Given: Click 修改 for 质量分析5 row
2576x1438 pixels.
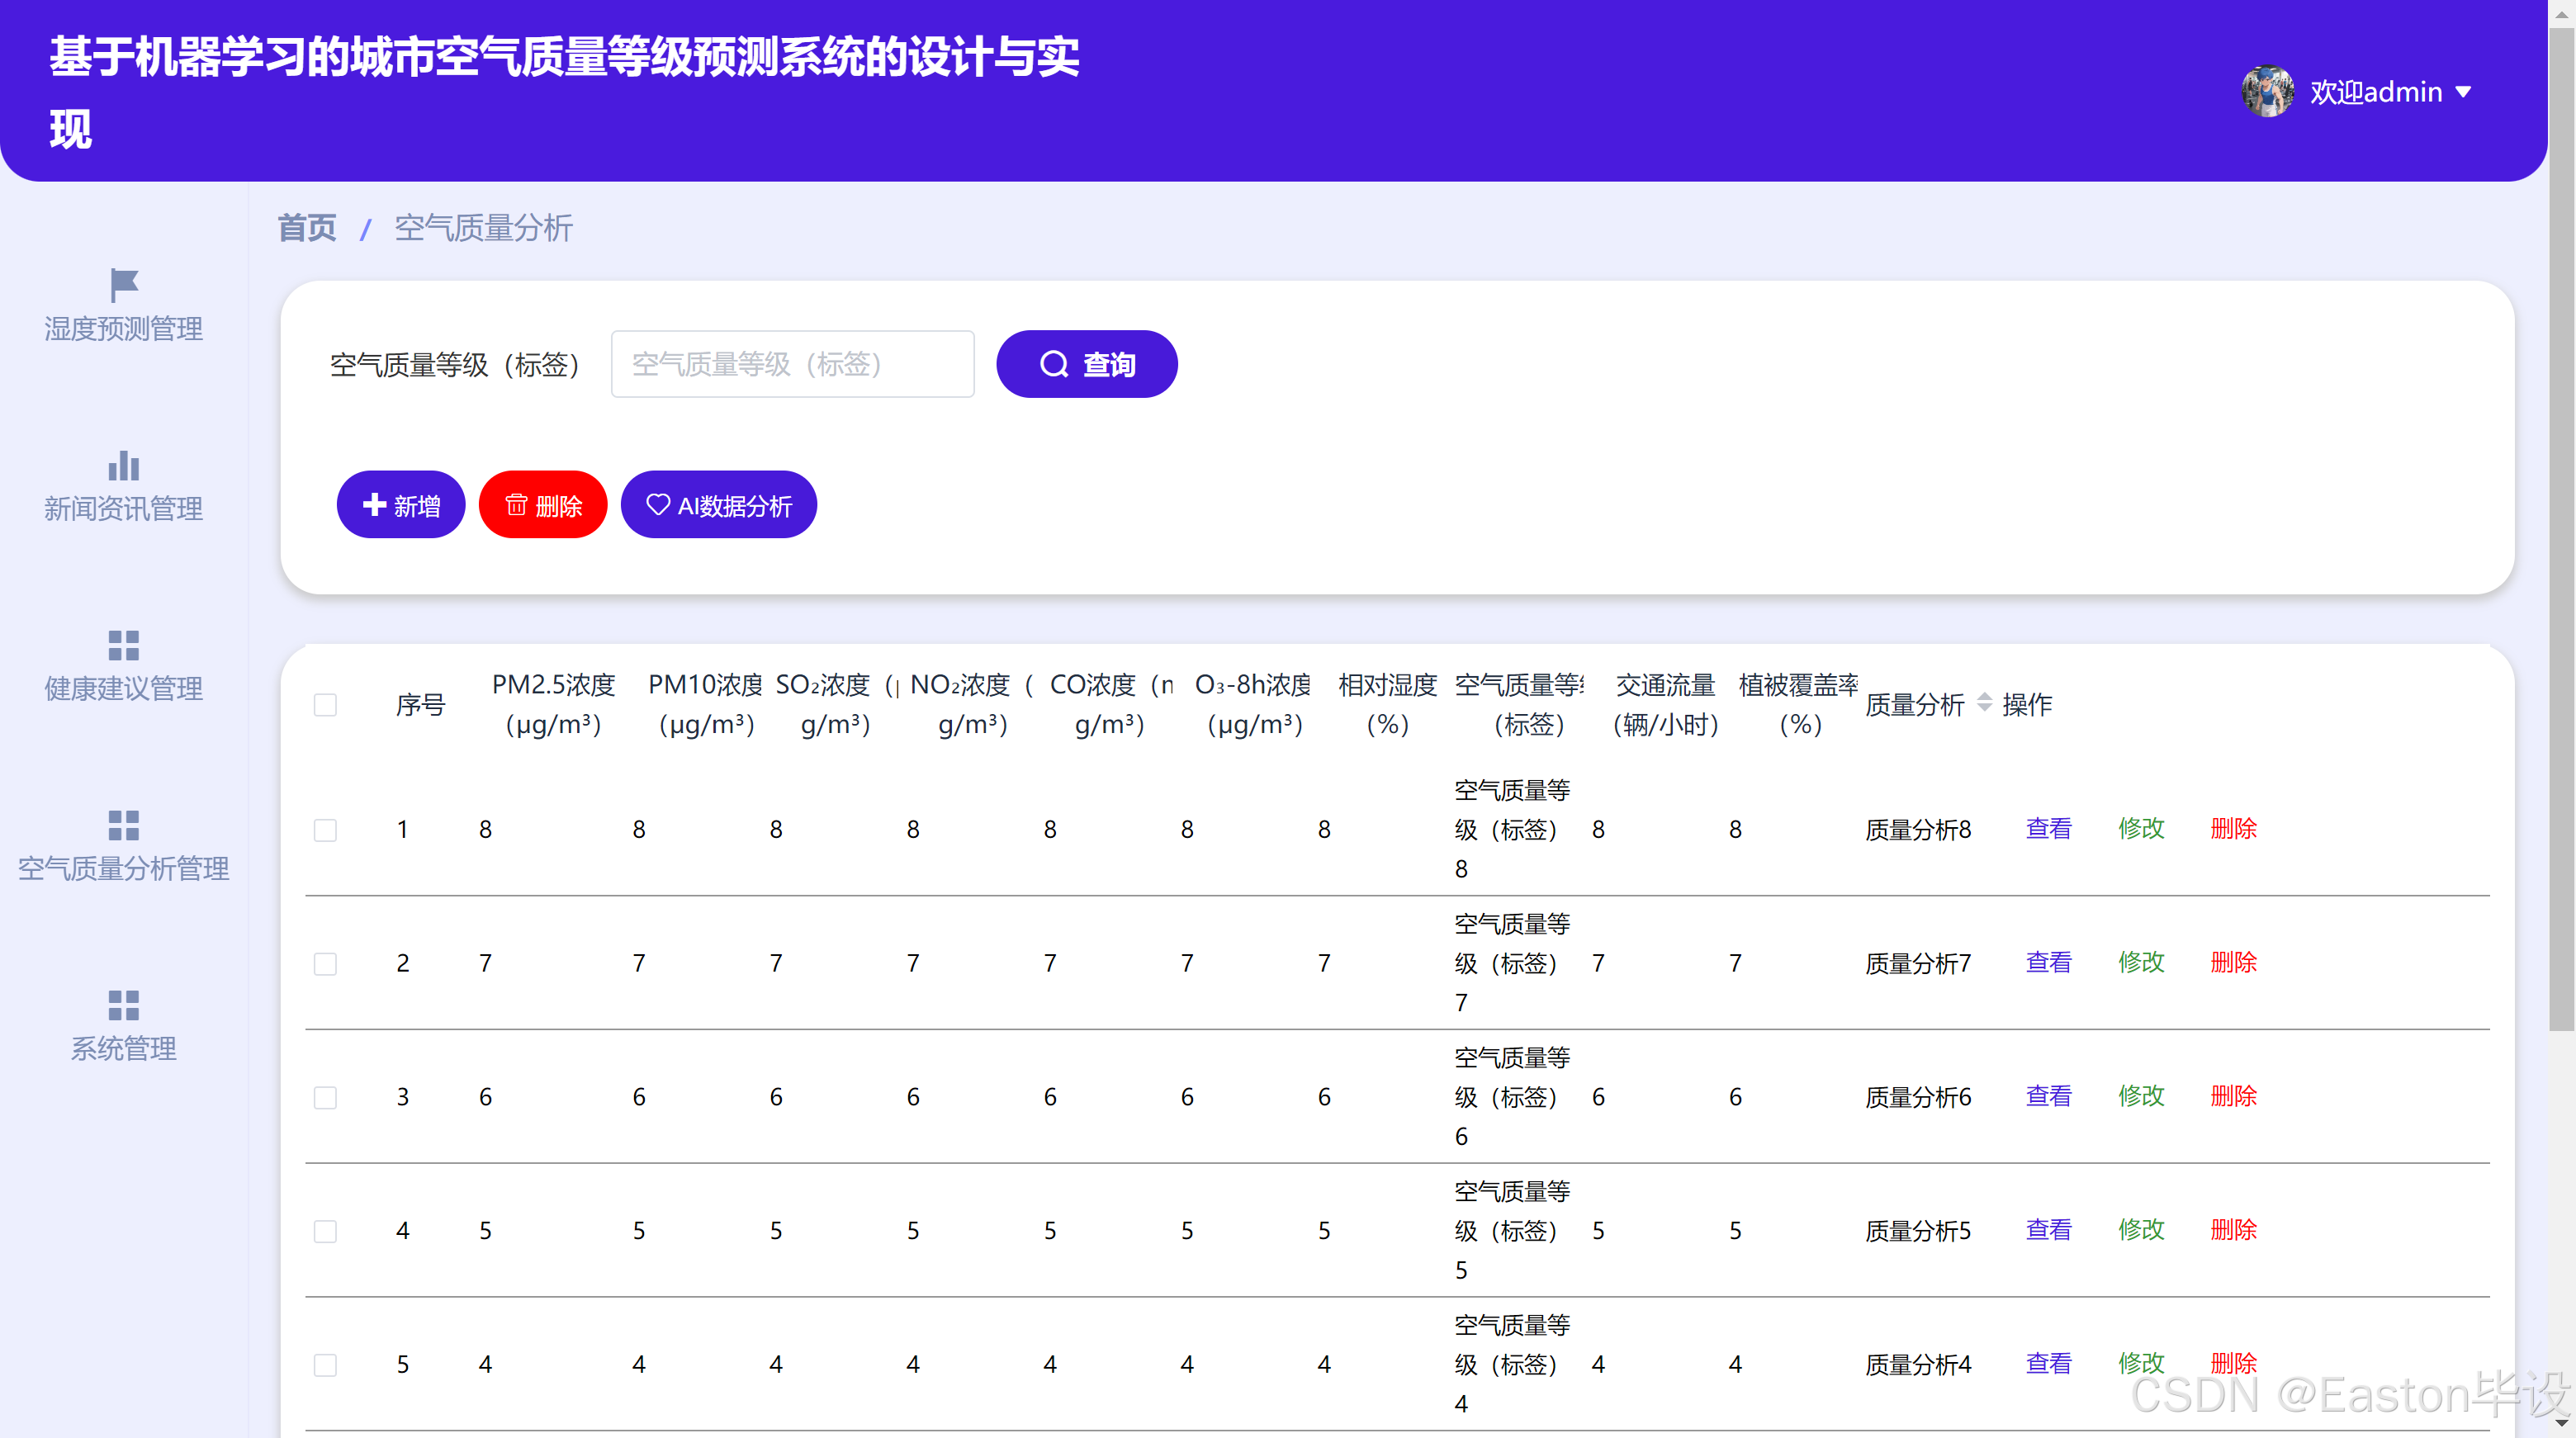Looking at the screenshot, I should pyautogui.click(x=2141, y=1230).
